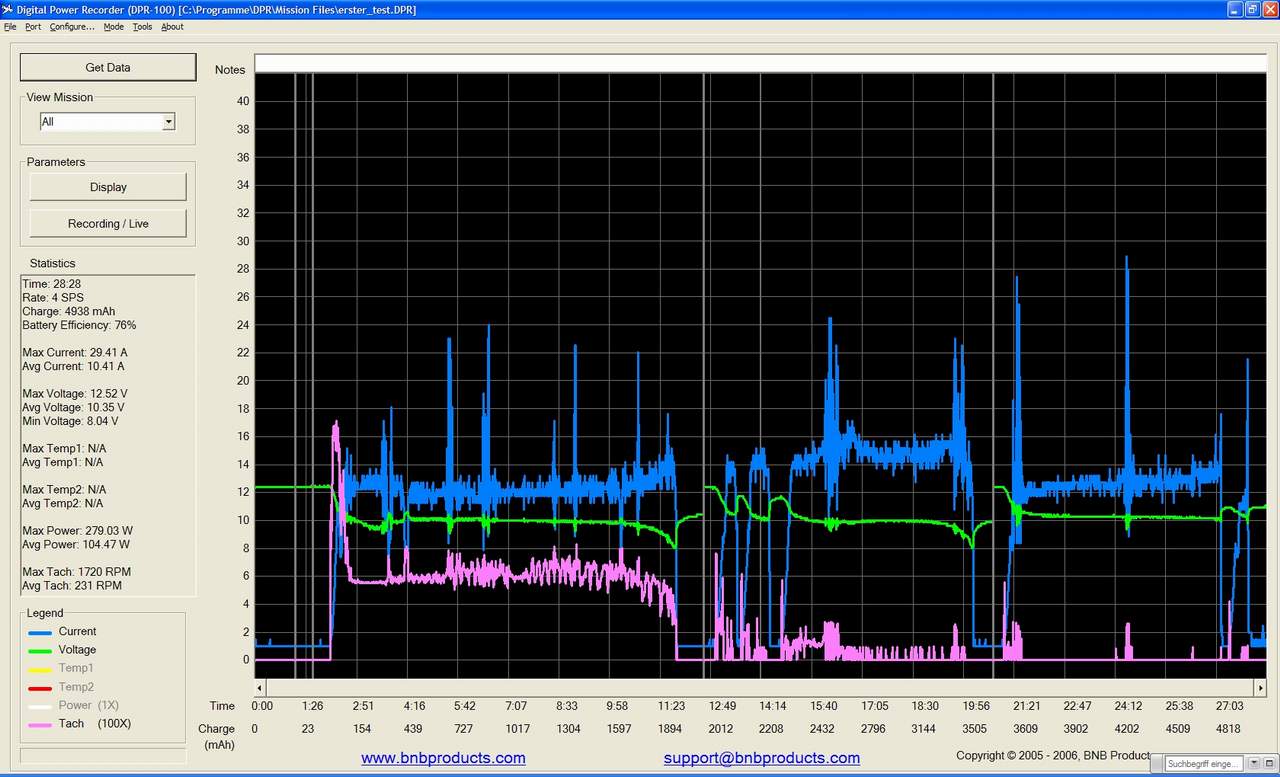Open the Tools menu
The width and height of the screenshot is (1280, 777).
click(142, 27)
